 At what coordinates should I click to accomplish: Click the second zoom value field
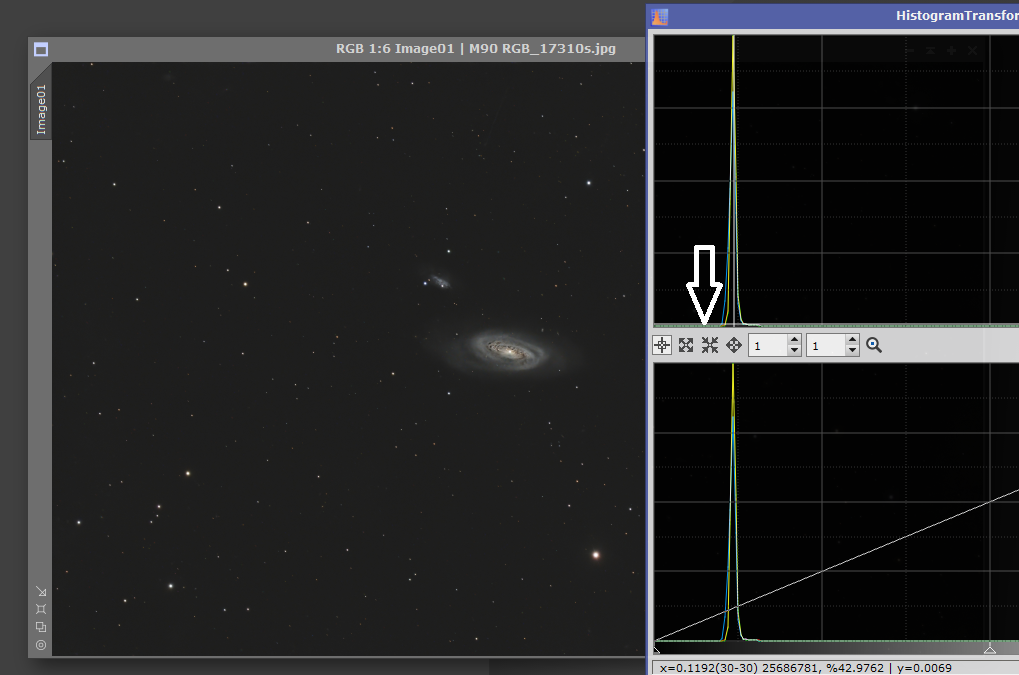[x=826, y=346]
